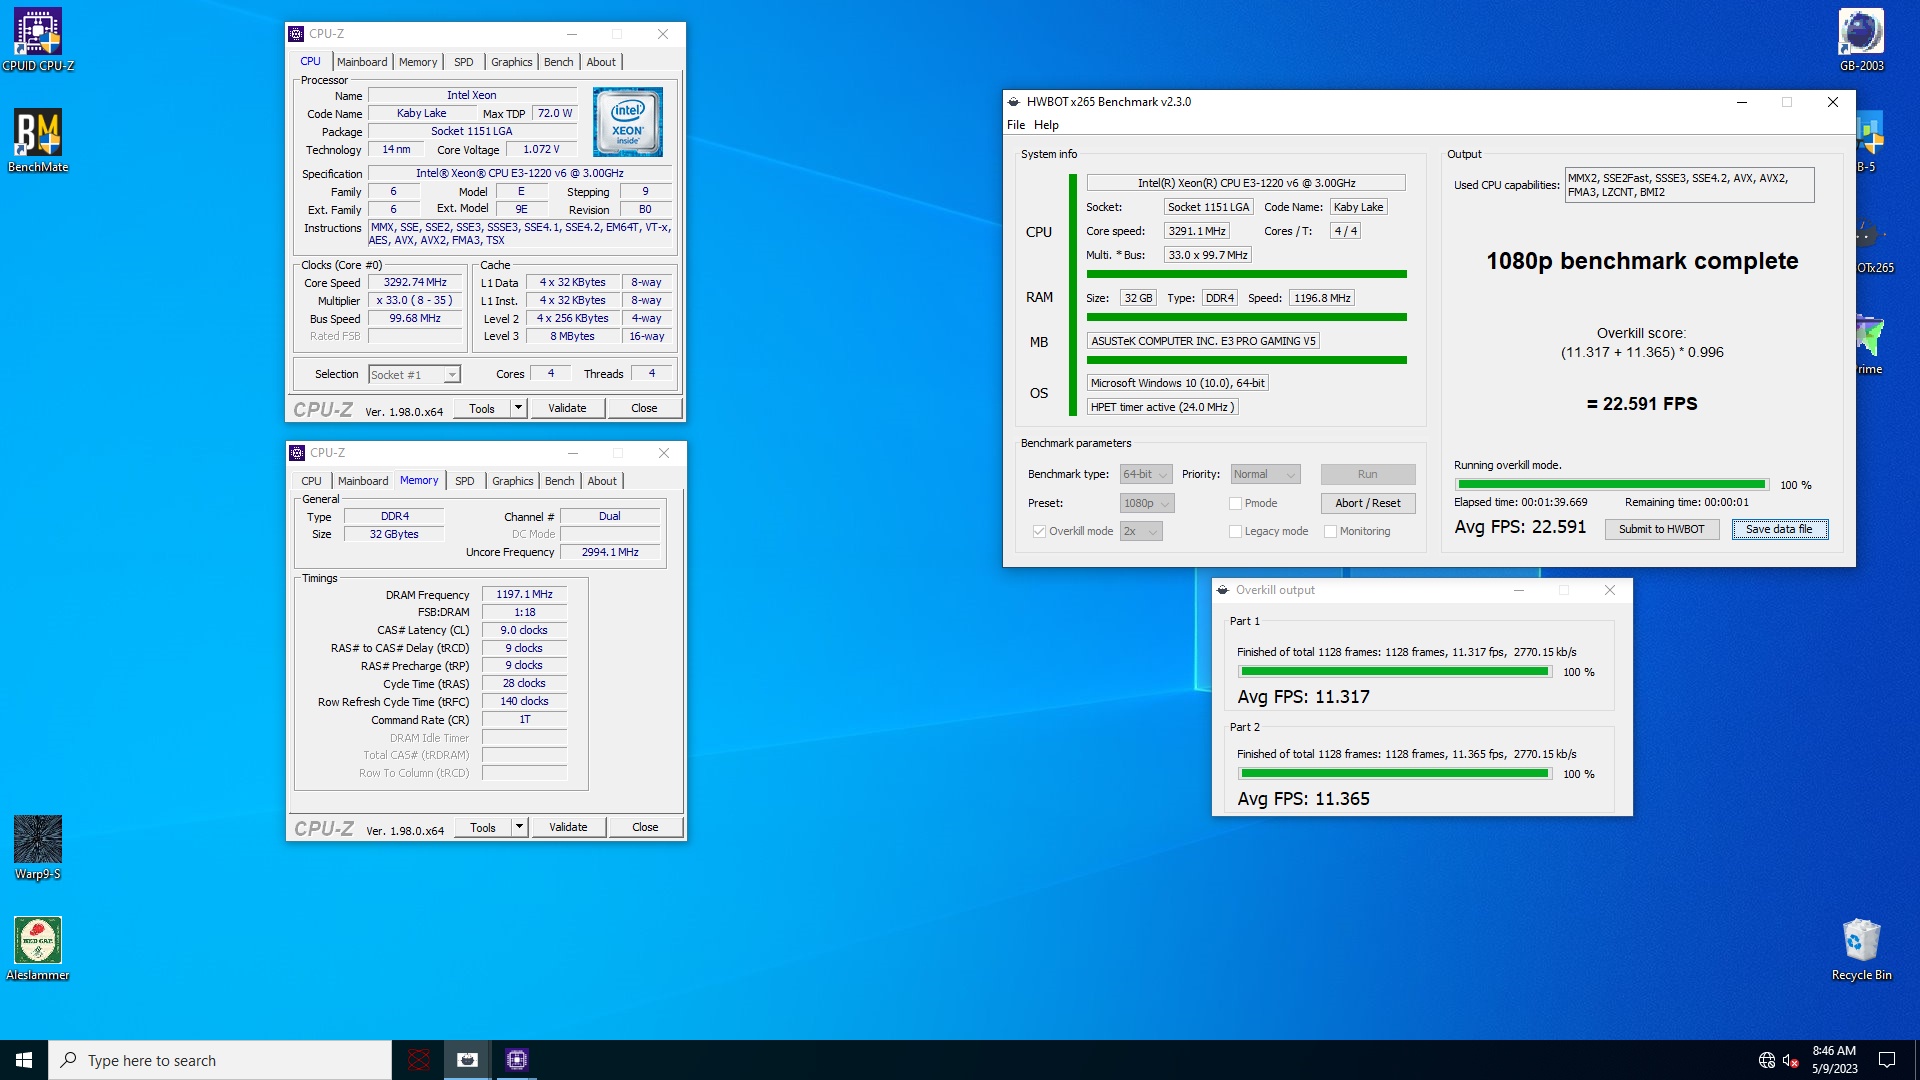Click the CPU name field in HWBOT

pyautogui.click(x=1246, y=183)
